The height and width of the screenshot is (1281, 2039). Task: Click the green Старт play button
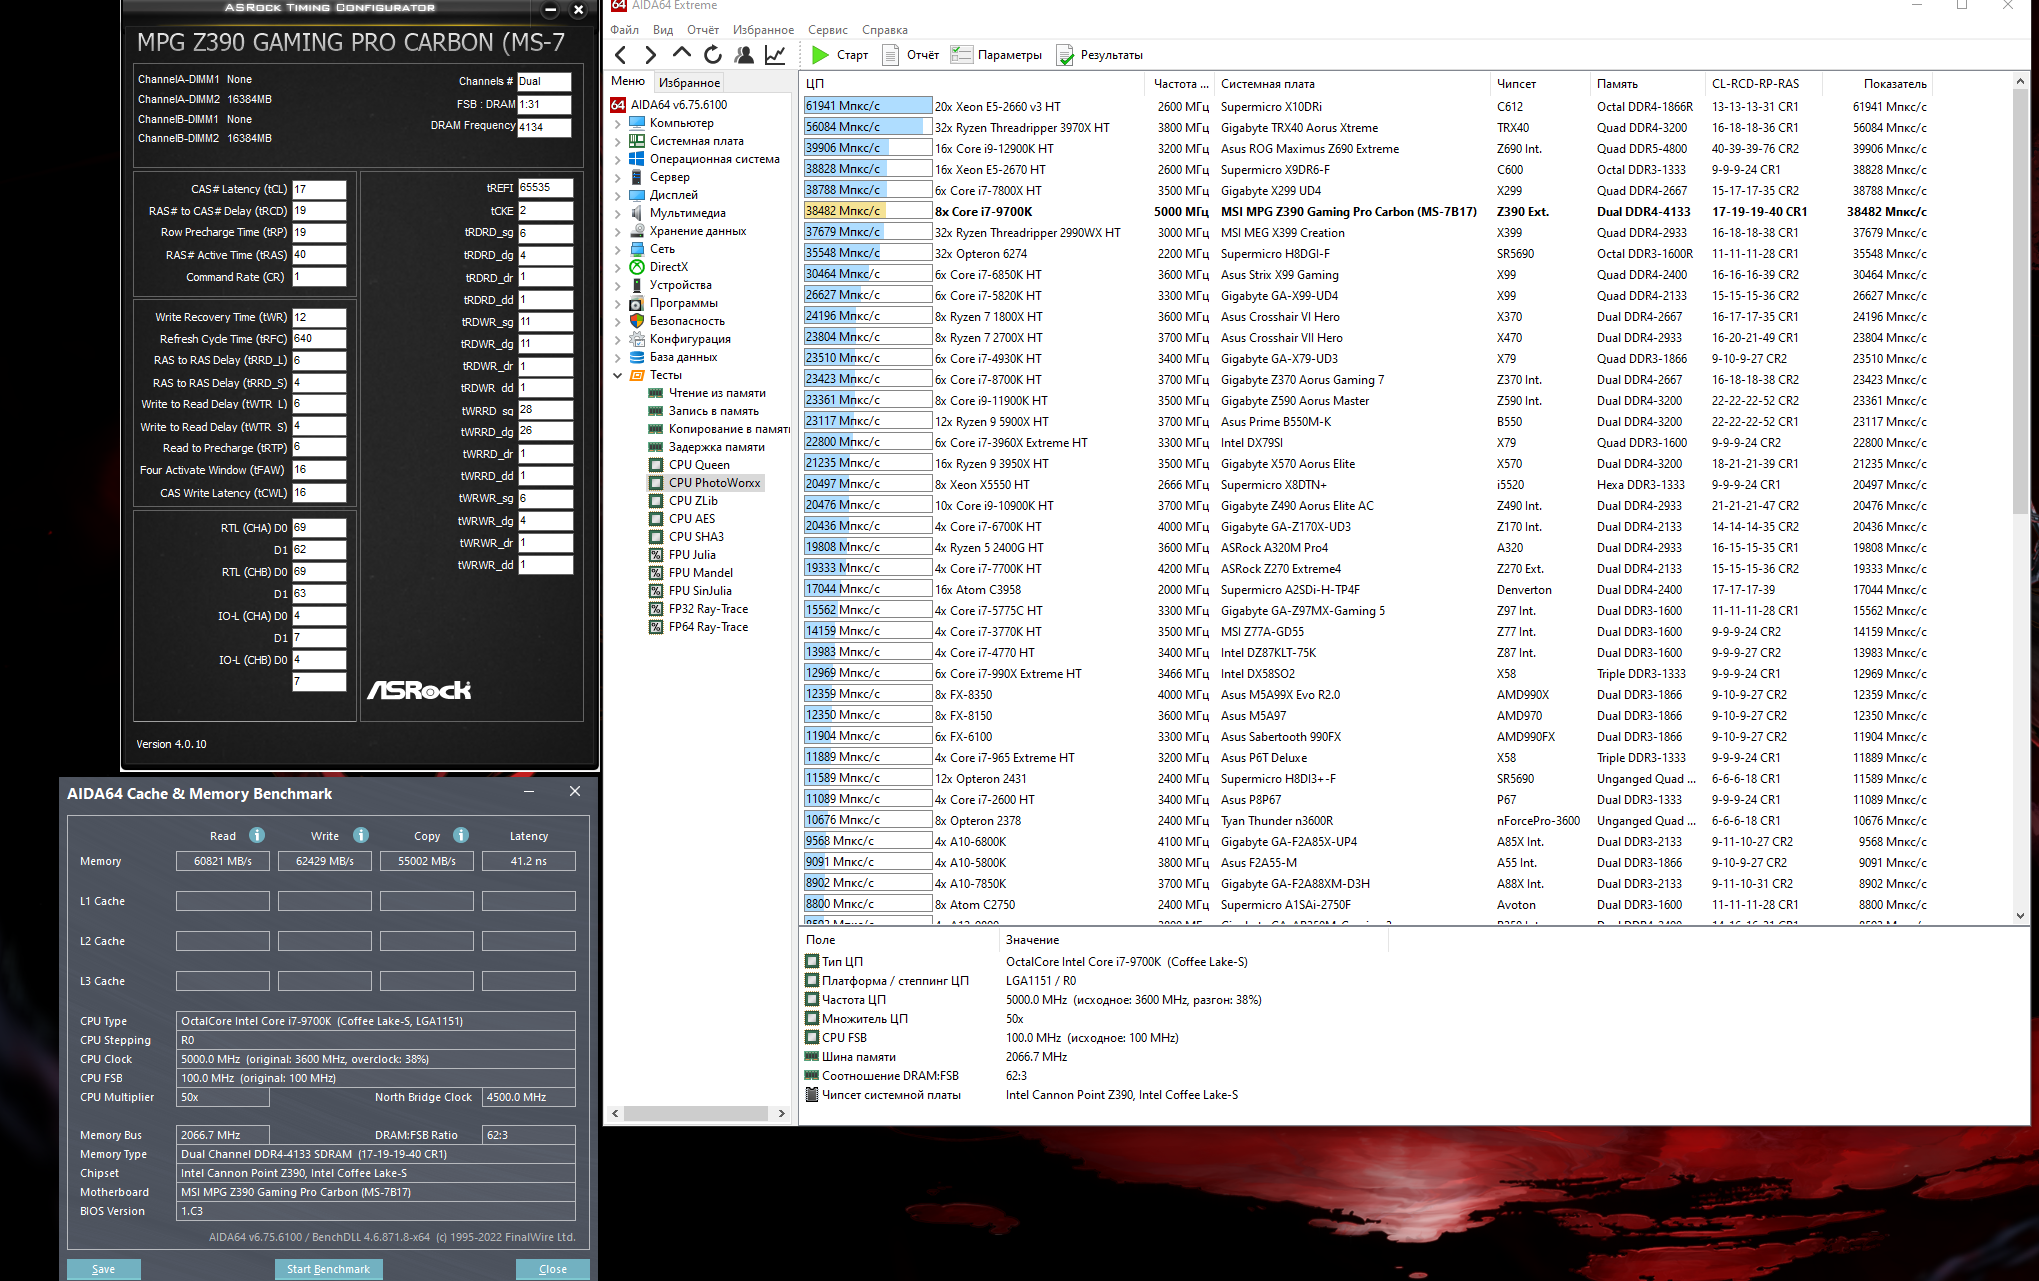click(x=821, y=55)
